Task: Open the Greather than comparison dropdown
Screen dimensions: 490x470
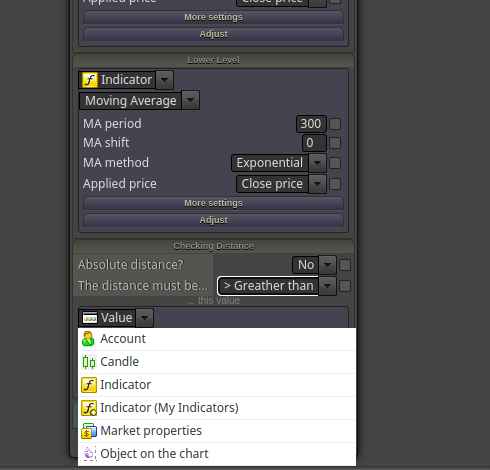Action: point(327,286)
